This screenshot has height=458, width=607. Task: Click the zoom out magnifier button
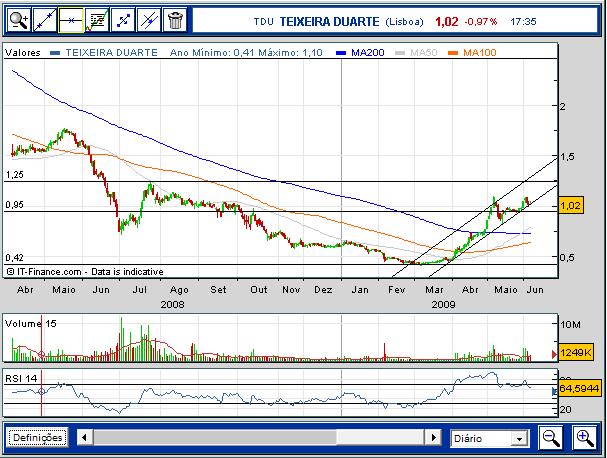click(550, 438)
